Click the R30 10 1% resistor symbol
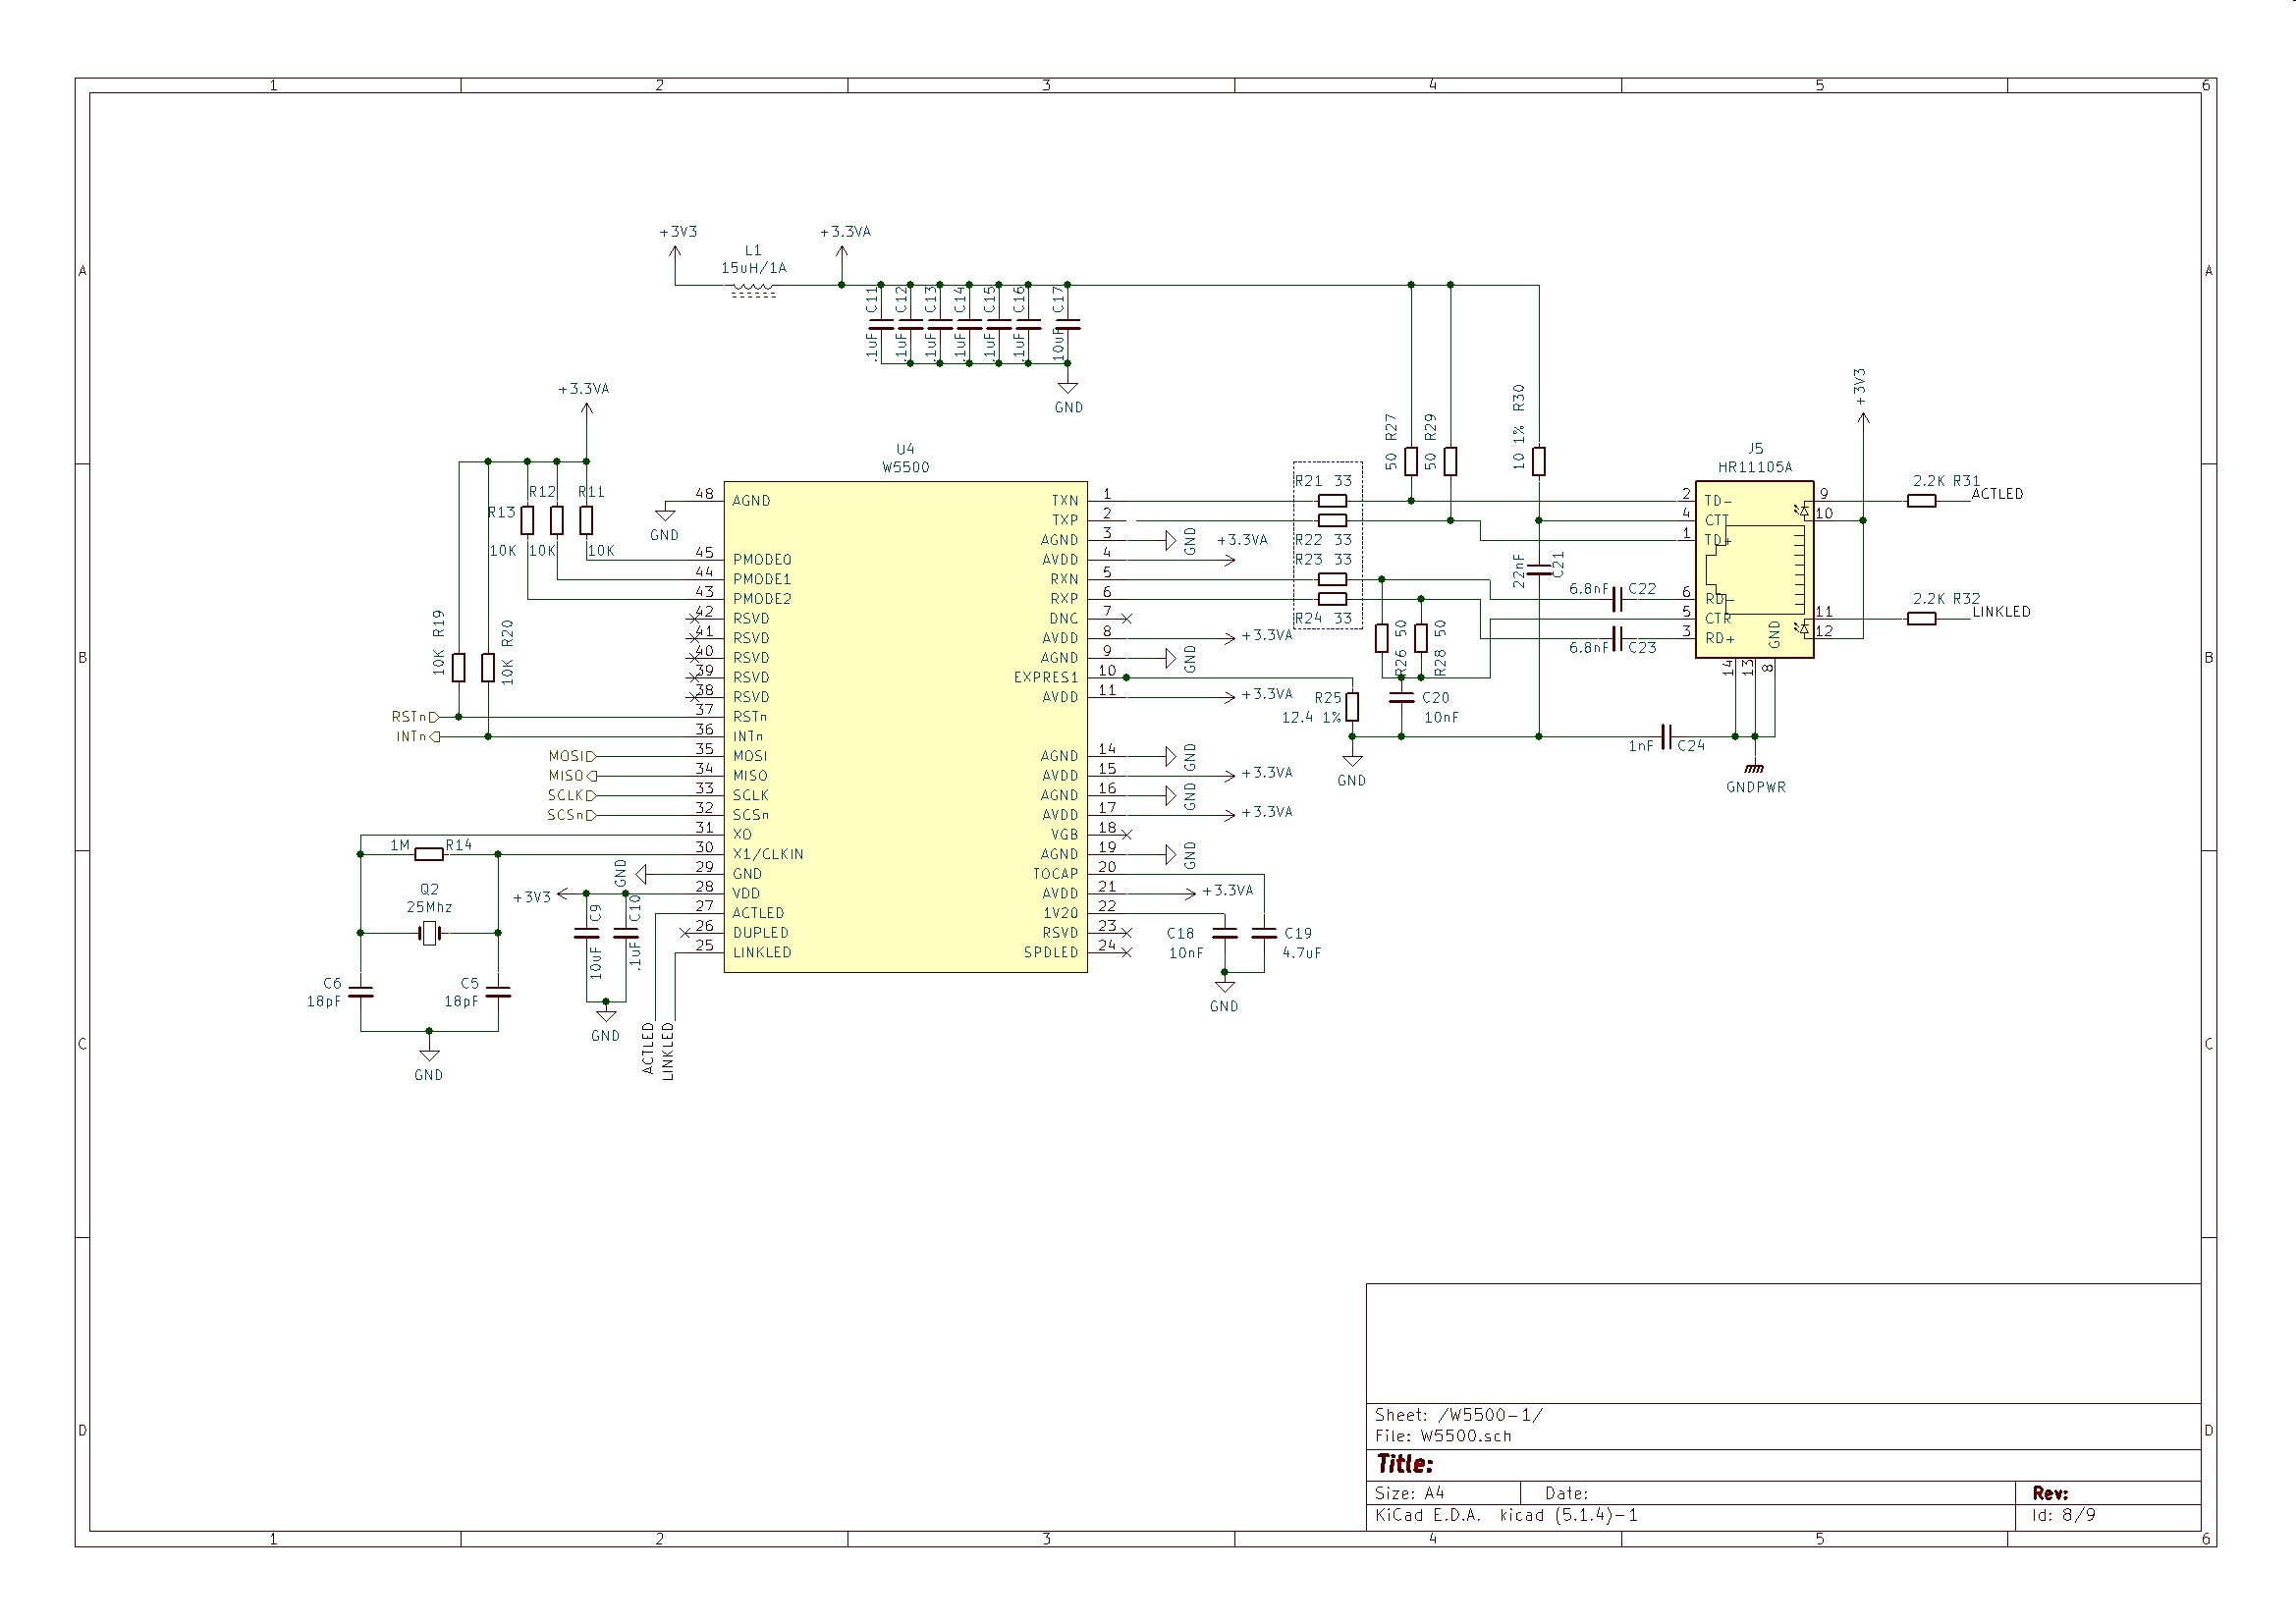The height and width of the screenshot is (1623, 2296). [1539, 461]
